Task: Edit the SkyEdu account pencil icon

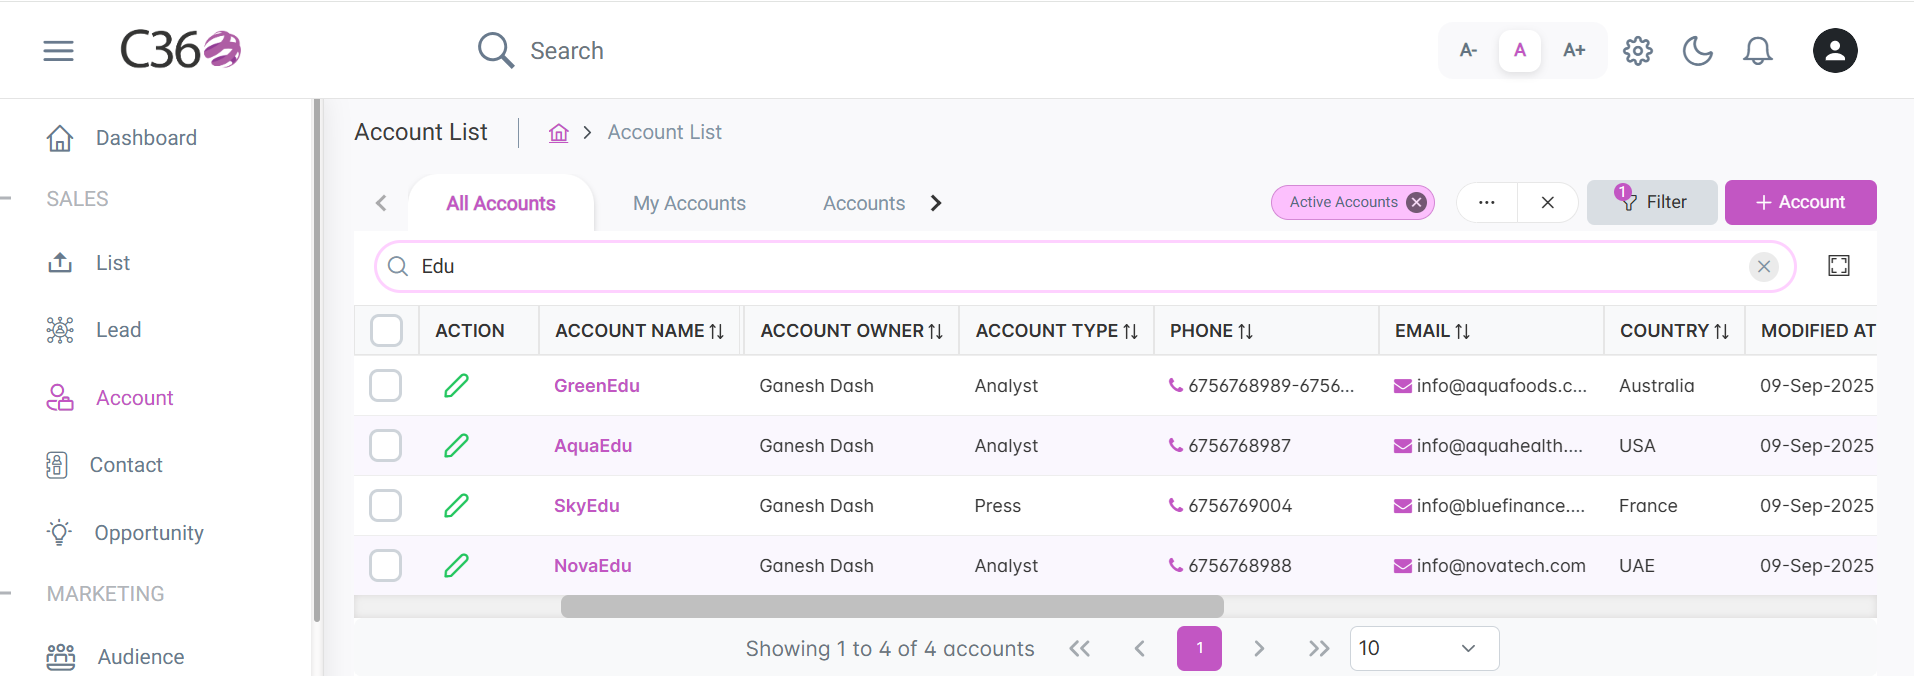Action: point(456,505)
